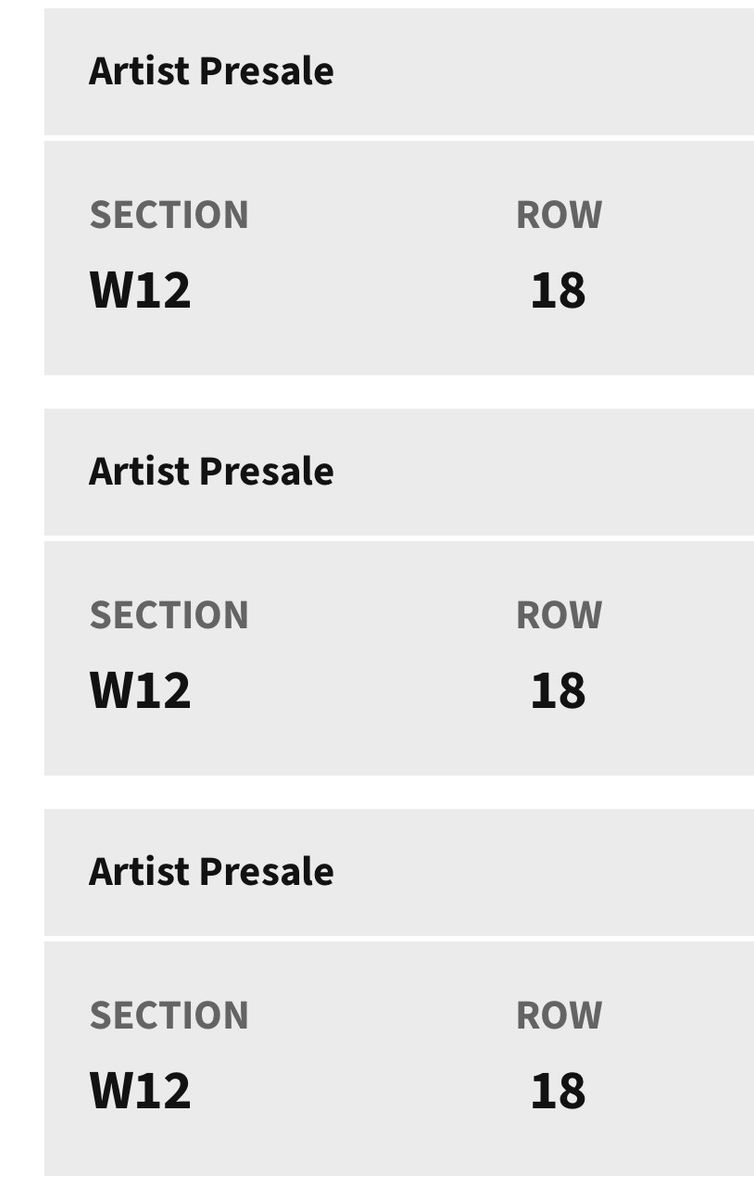Click the SECTION label on the top ticket
This screenshot has width=754, height=1200.
click(169, 215)
